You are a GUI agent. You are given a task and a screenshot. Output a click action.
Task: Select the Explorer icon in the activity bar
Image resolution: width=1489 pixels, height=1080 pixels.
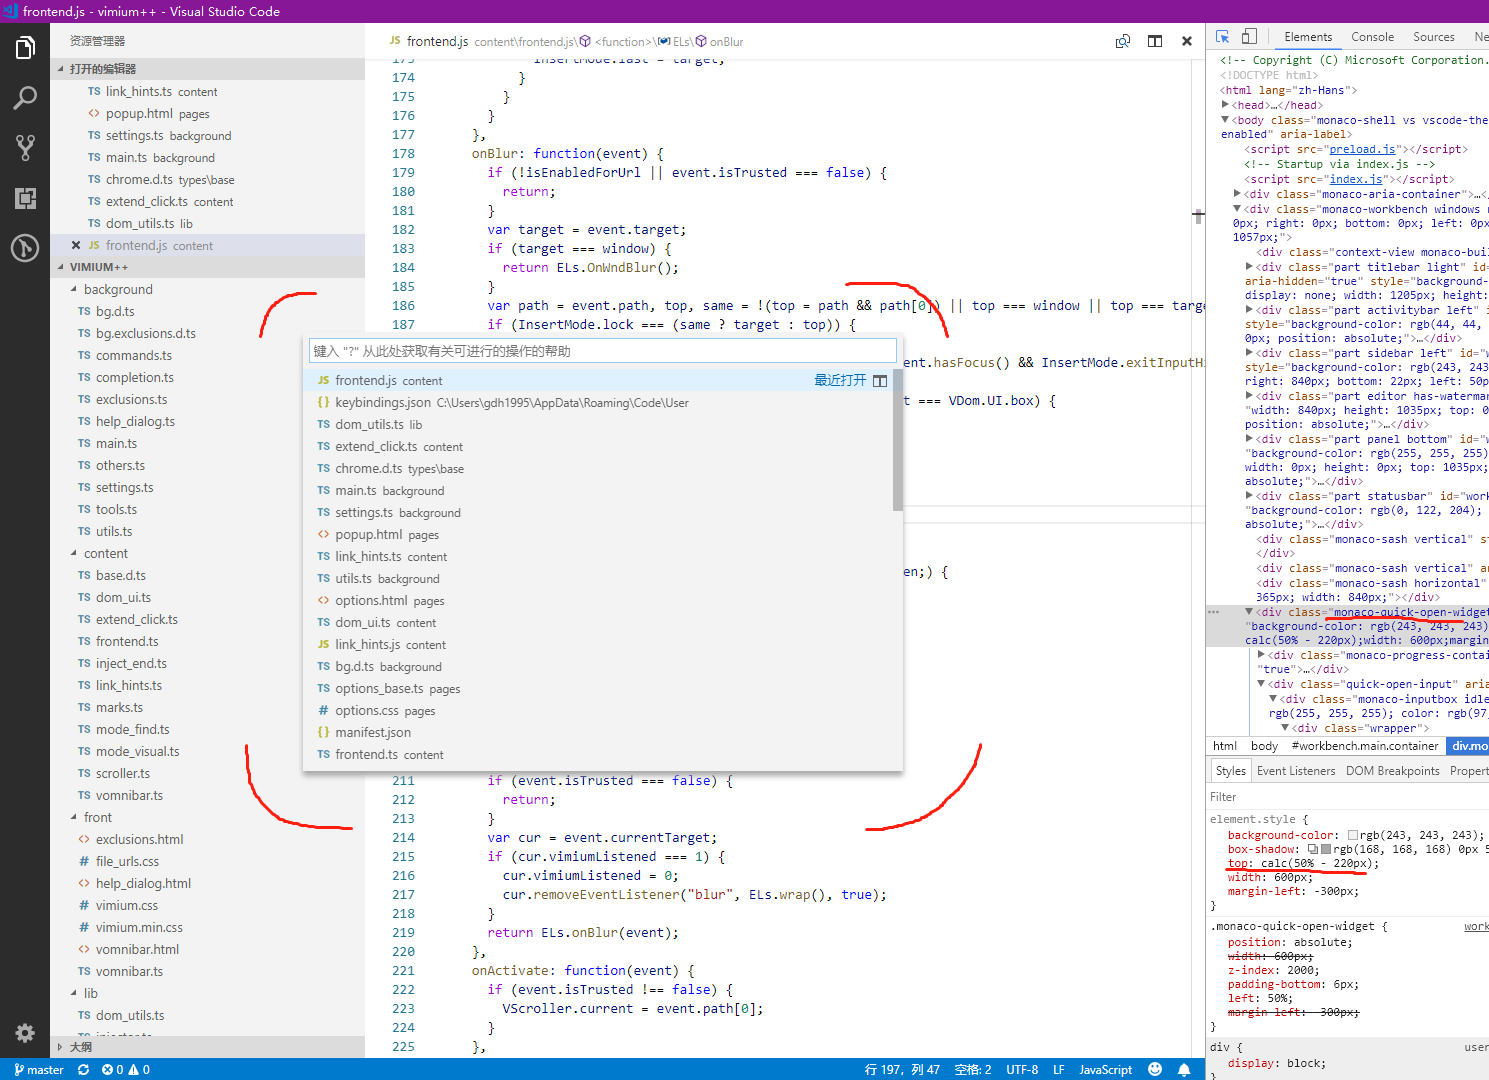coord(25,46)
